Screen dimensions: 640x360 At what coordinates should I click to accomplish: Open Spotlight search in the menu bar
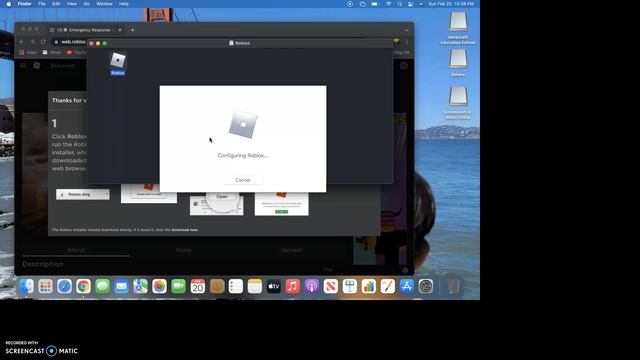point(400,4)
